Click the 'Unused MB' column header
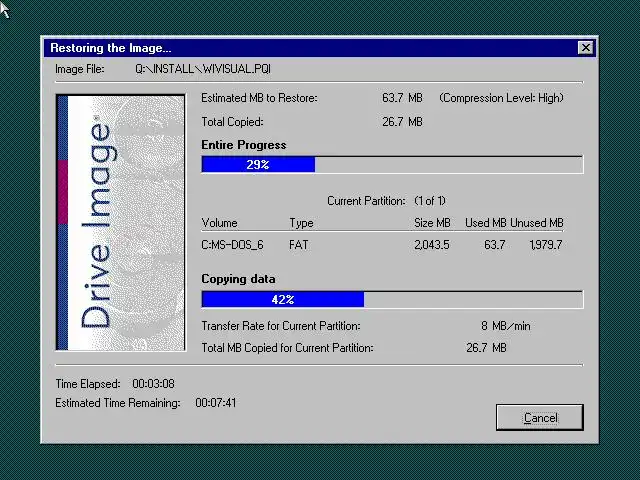 (x=537, y=223)
